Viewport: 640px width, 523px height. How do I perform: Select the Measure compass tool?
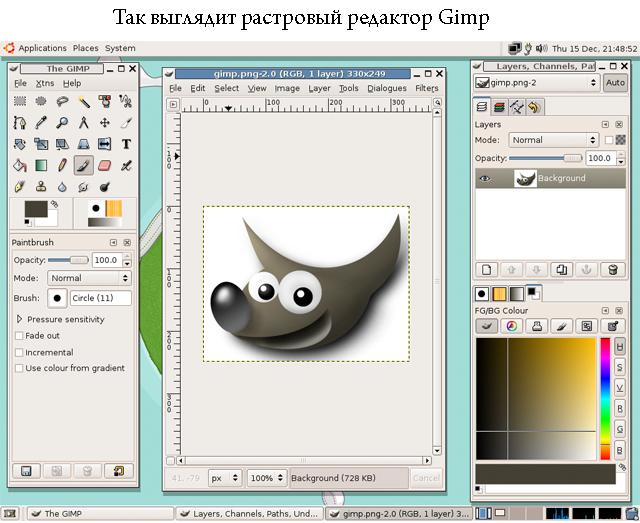coord(84,122)
